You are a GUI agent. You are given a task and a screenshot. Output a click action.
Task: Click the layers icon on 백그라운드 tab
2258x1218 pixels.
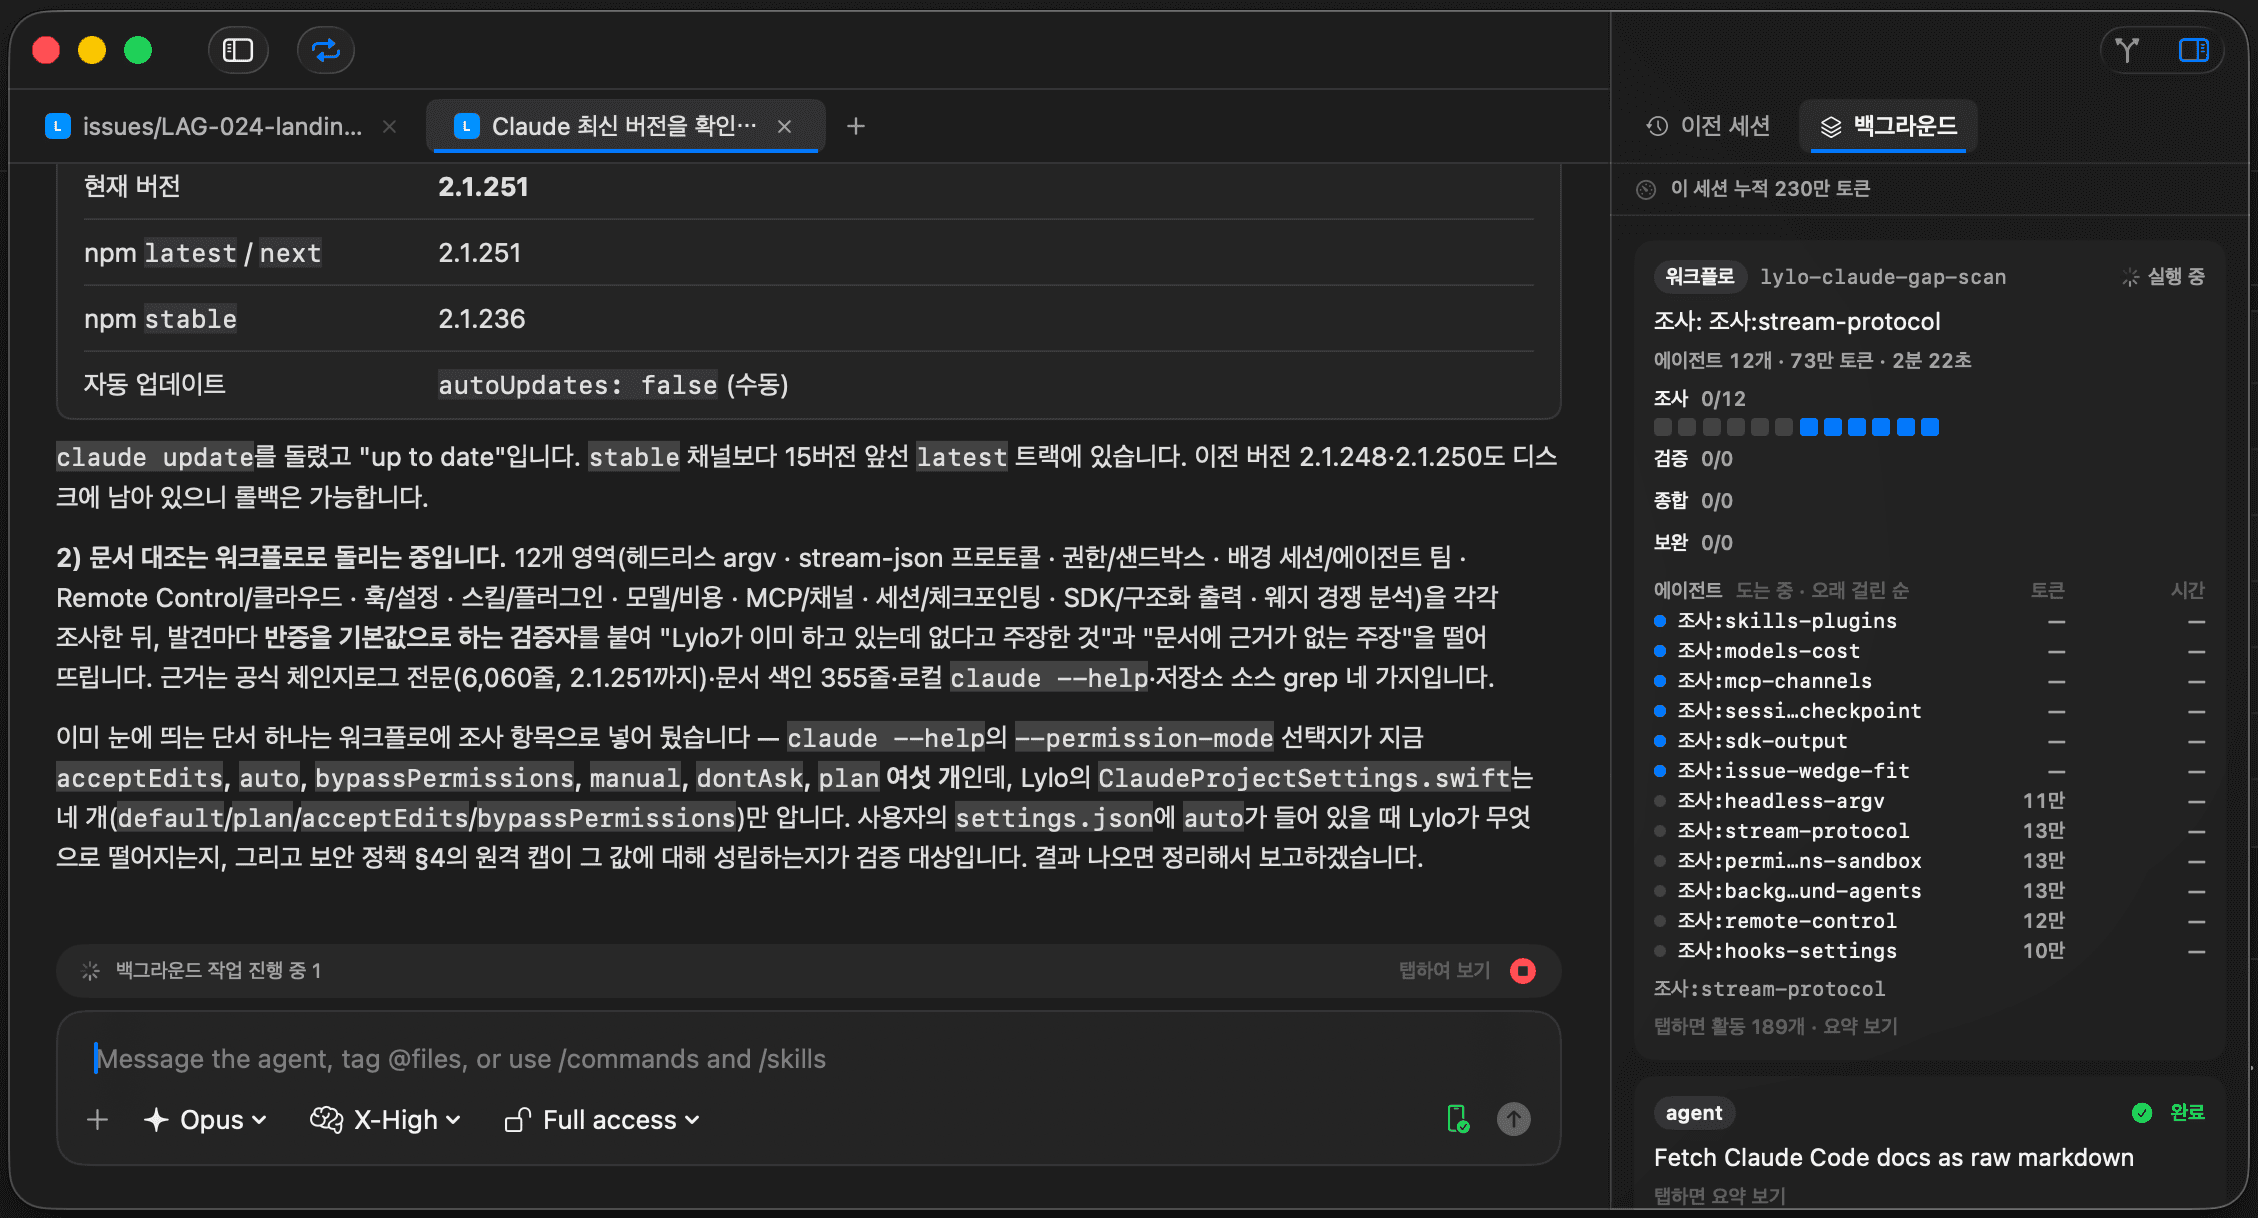click(x=1830, y=126)
